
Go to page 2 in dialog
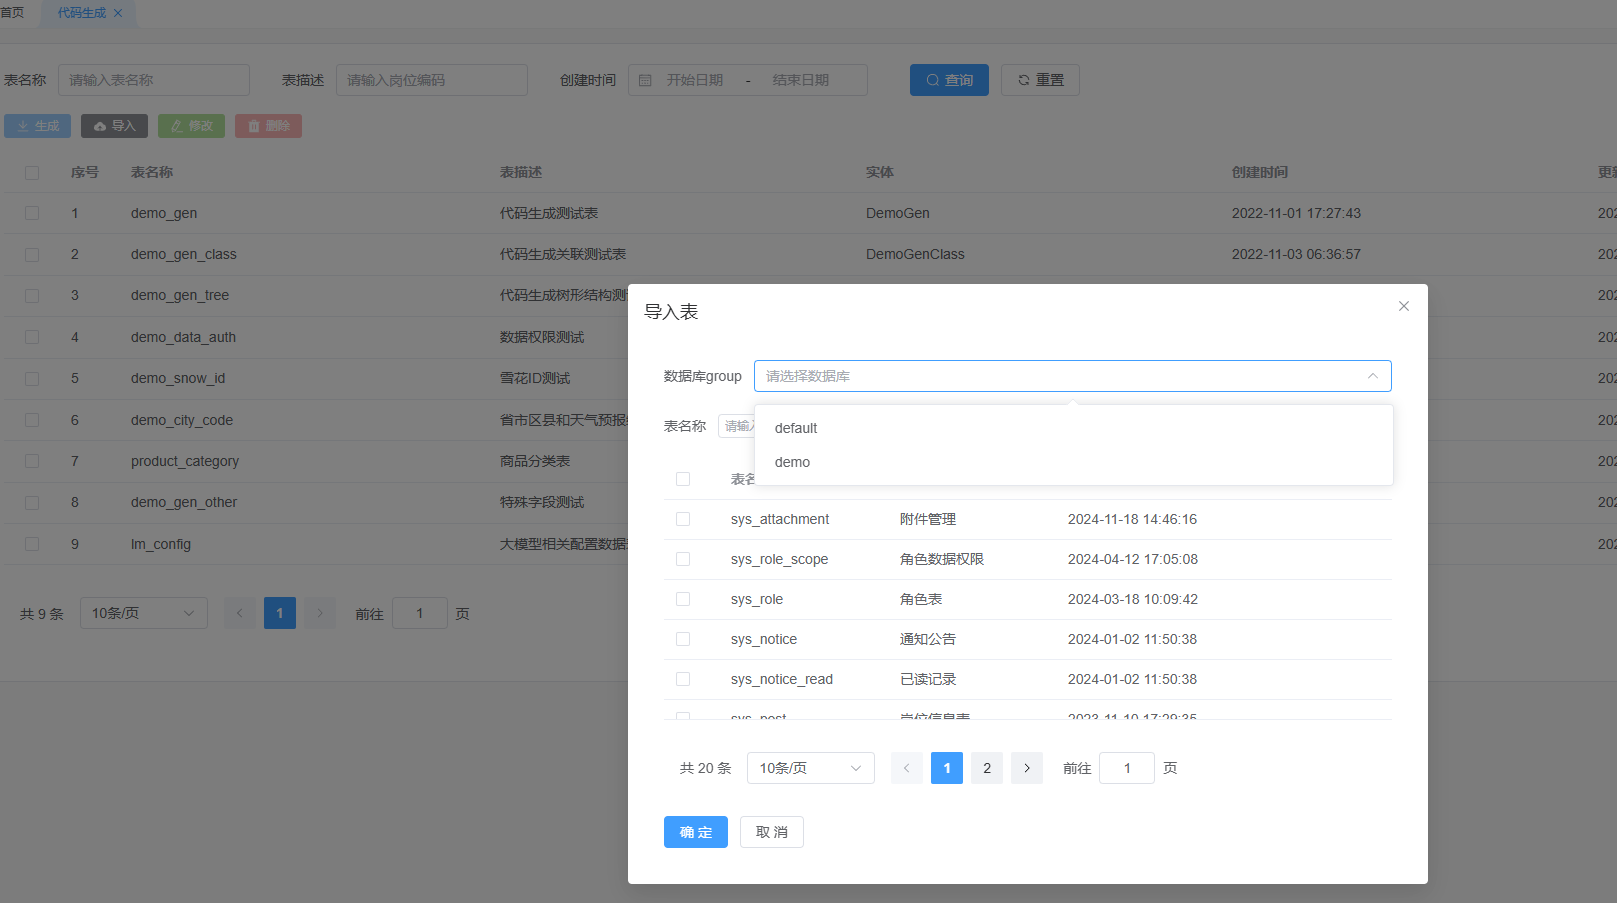tap(986, 768)
